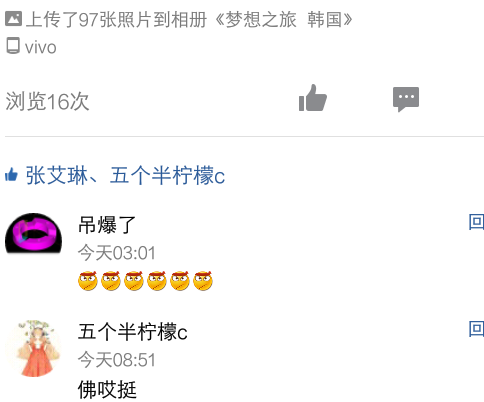Open liker 张艾琳 profile

coord(57,175)
